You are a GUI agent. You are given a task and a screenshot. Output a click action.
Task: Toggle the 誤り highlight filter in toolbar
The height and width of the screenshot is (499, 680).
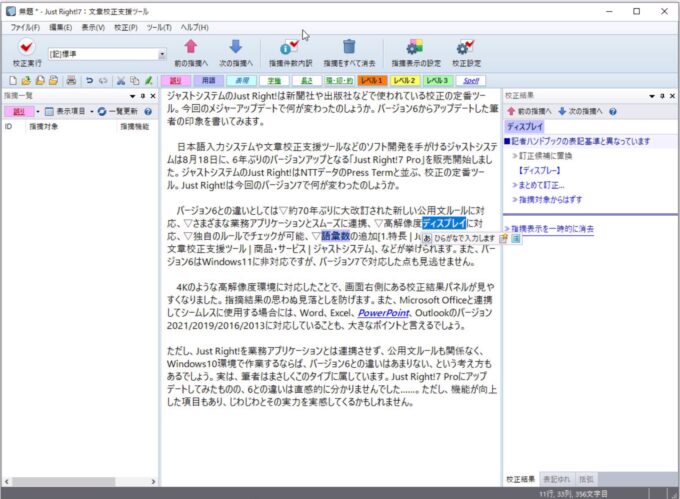click(175, 81)
